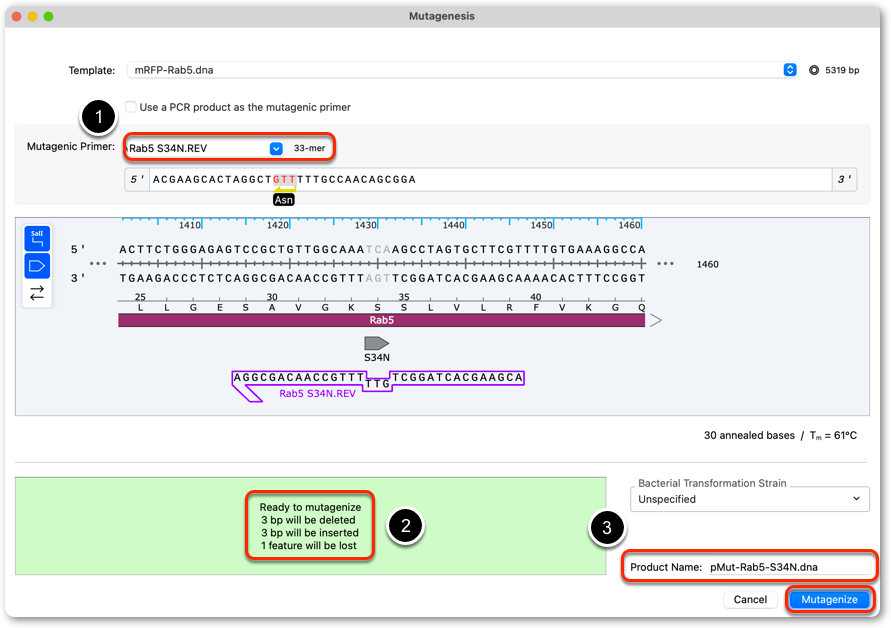Image resolution: width=891 pixels, height=628 pixels.
Task: Click the Product Name input field
Action: (x=789, y=567)
